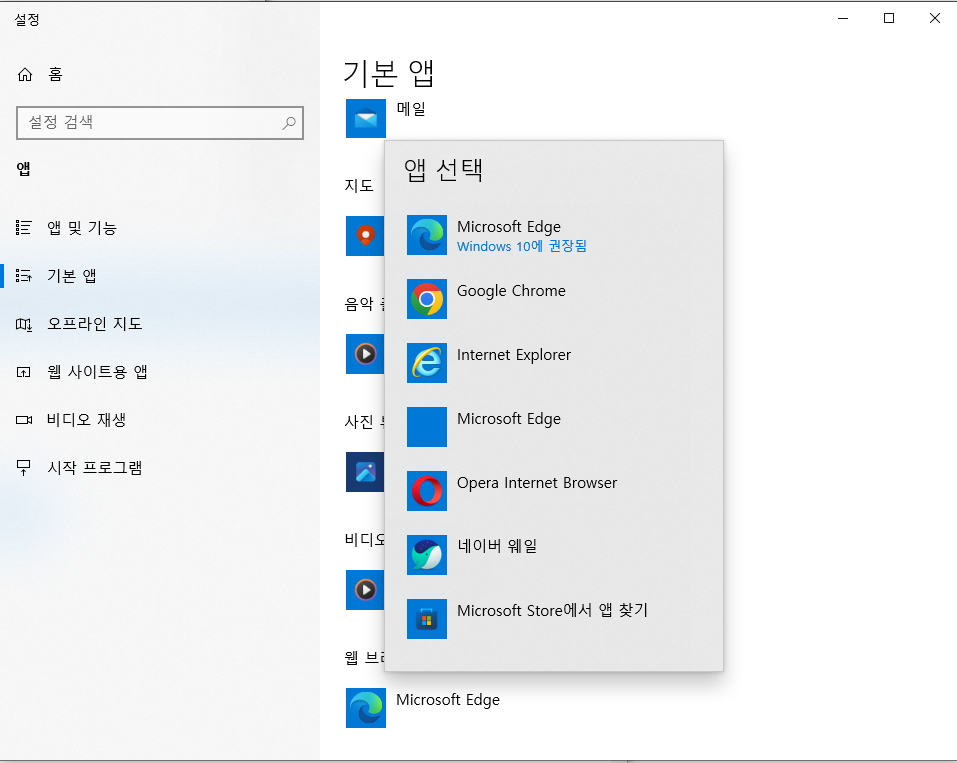Click current browser Microsoft Edge label below popup

[448, 700]
